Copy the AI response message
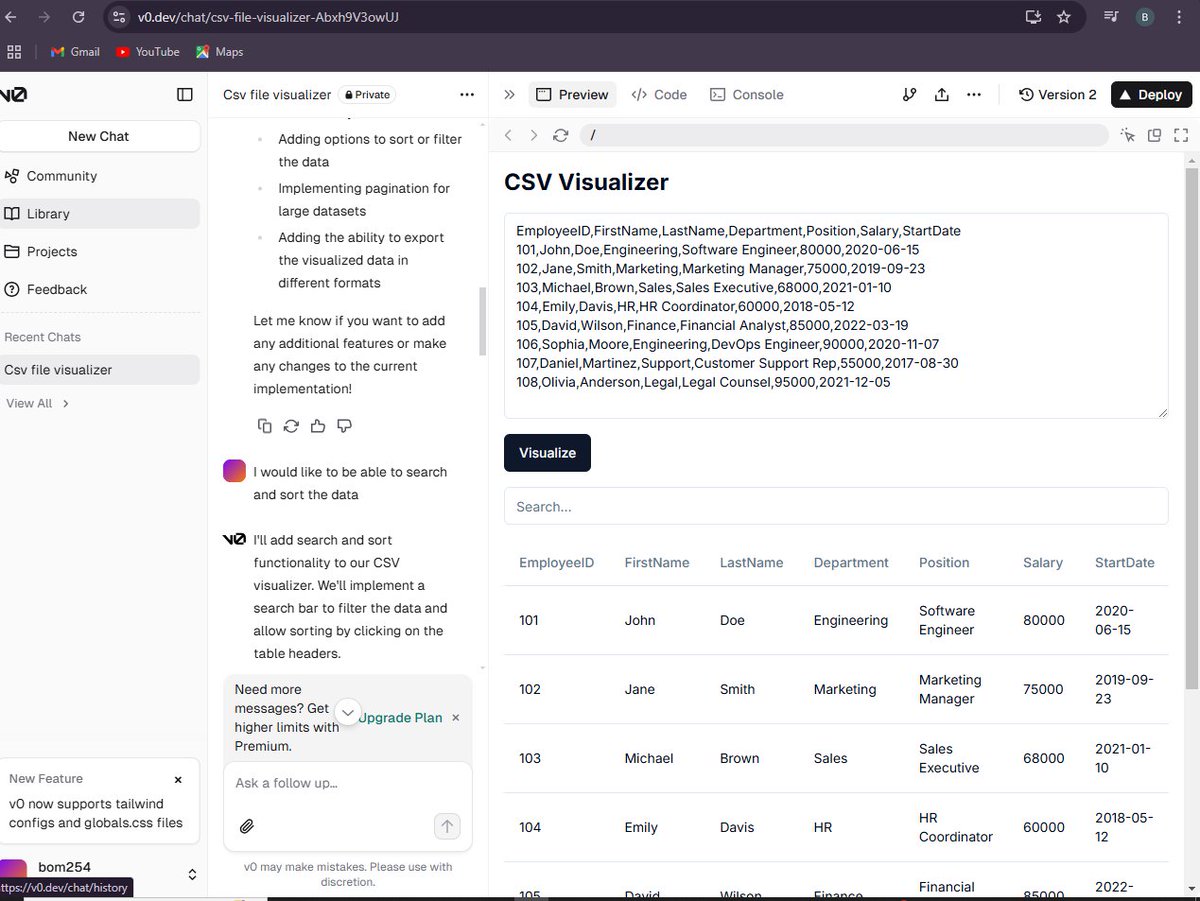 click(265, 425)
